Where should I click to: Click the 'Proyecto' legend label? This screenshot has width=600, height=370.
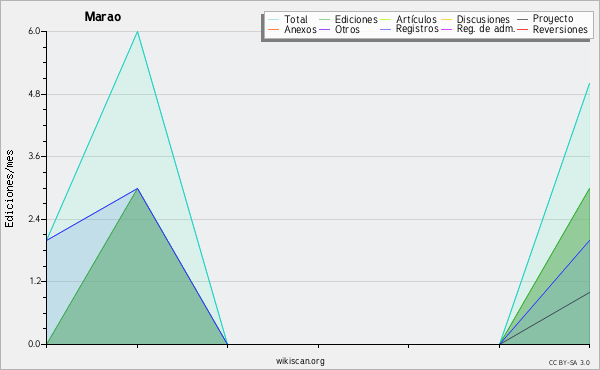coord(553,19)
